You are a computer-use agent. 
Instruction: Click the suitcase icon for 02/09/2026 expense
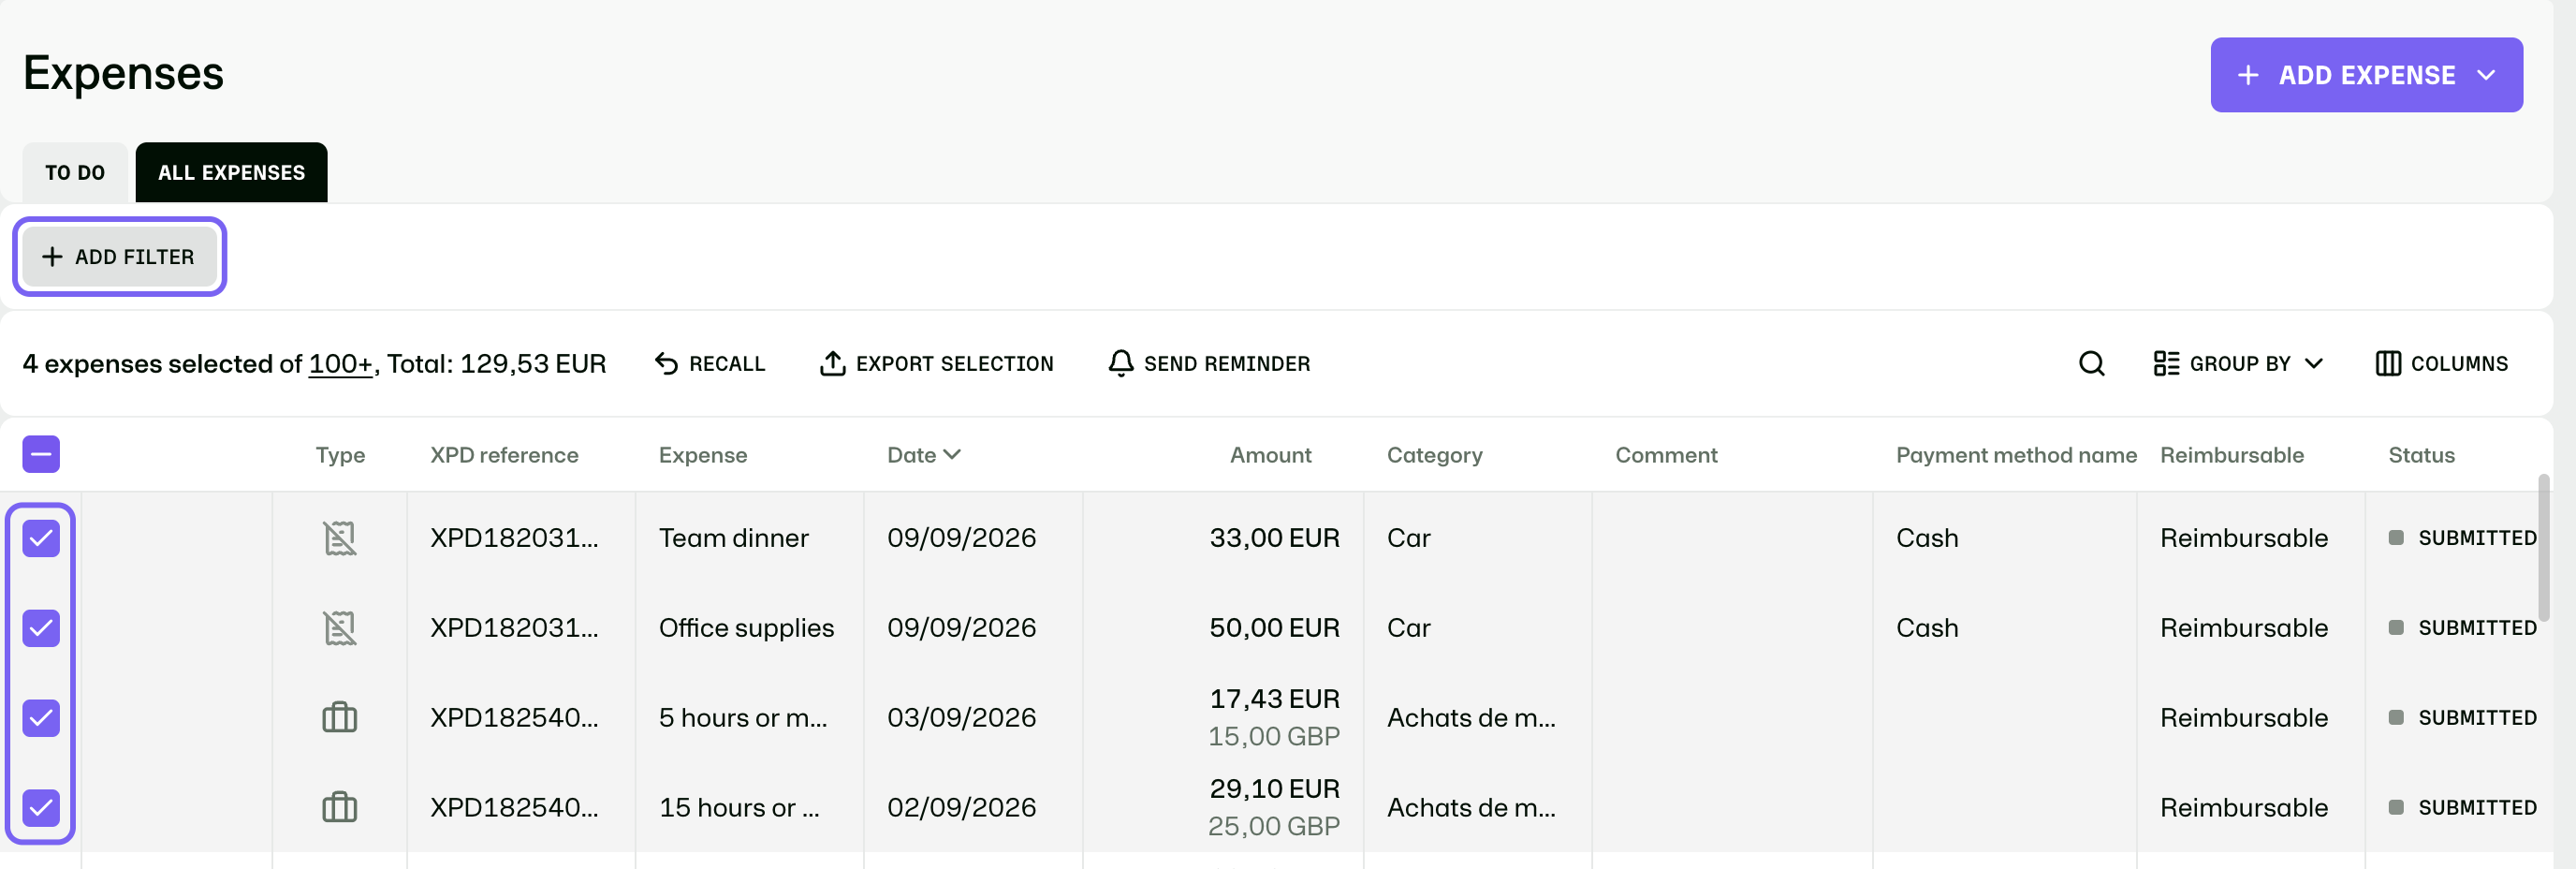[x=339, y=807]
